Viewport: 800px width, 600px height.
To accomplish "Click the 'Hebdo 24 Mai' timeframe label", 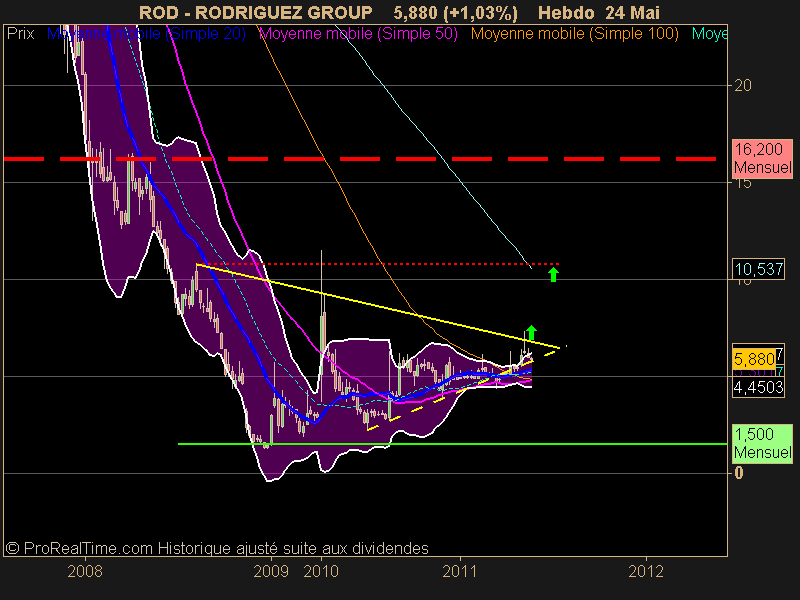I will 598,13.
